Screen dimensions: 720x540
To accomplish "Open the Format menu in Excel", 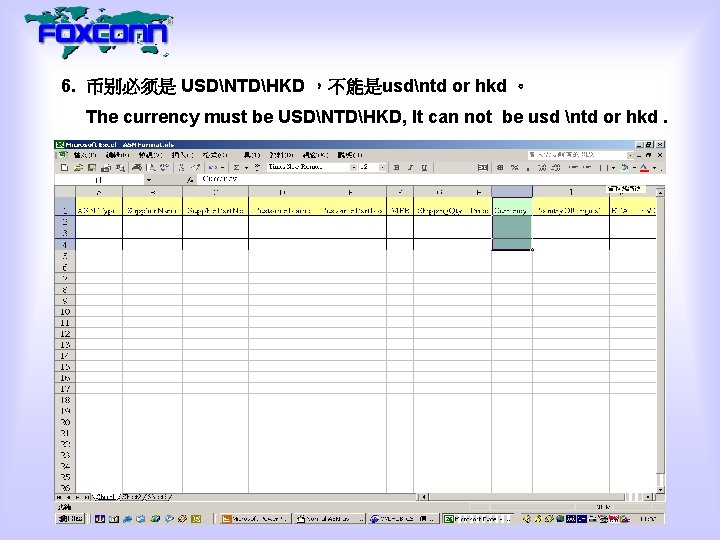I will click(x=215, y=155).
